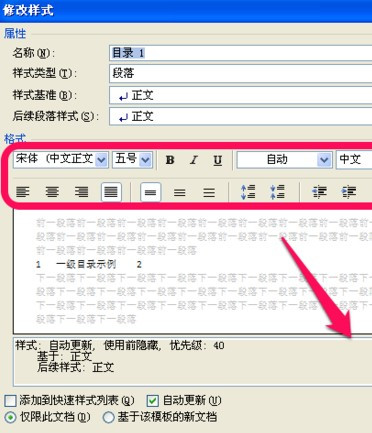Increase paragraph spacing icon
The image size is (372, 433).
click(248, 192)
